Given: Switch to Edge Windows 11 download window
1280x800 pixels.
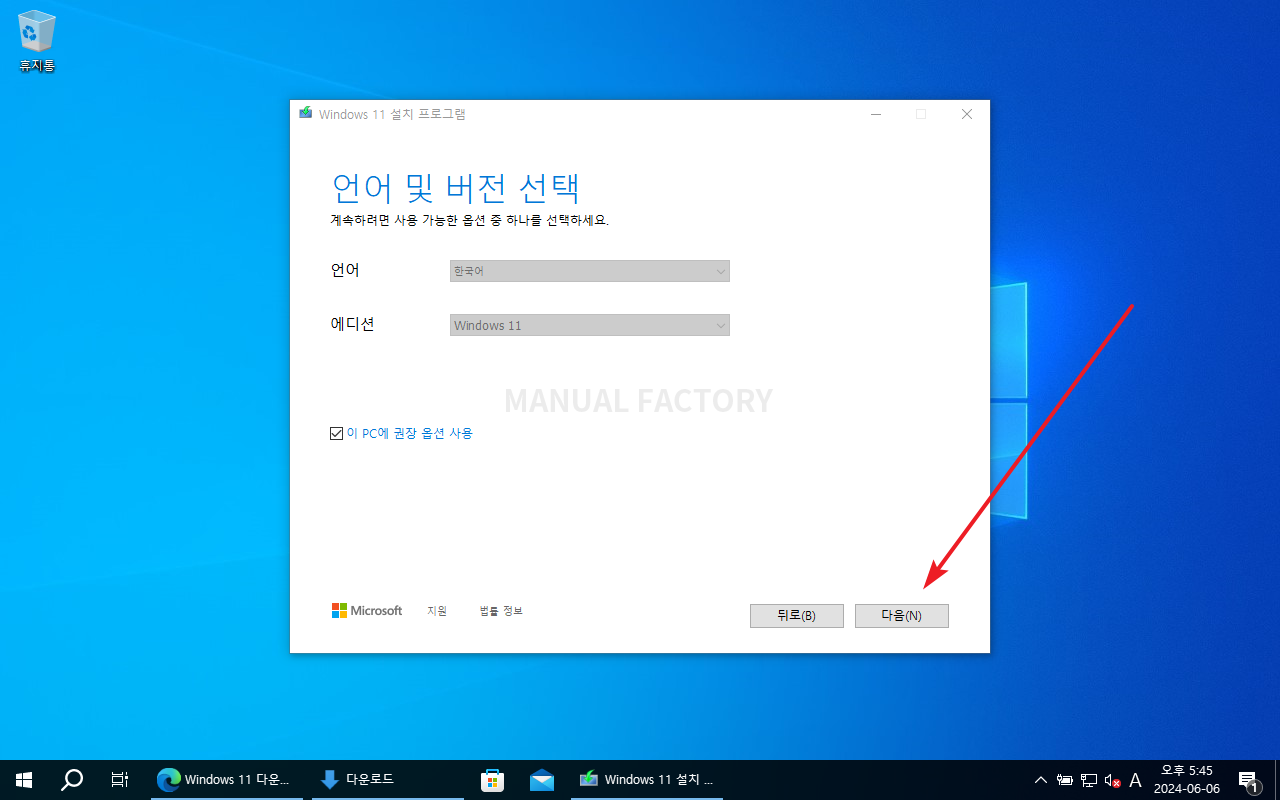Looking at the screenshot, I should 226,780.
